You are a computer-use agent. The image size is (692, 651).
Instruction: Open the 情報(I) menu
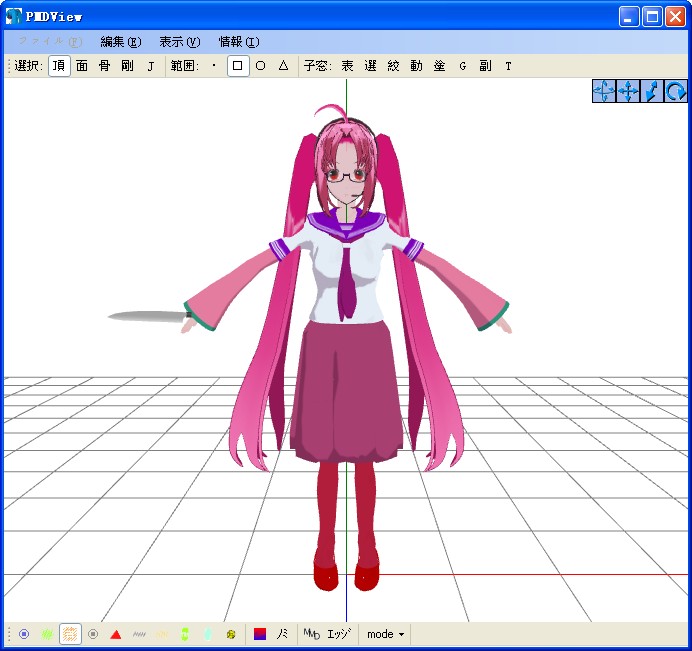tap(239, 42)
